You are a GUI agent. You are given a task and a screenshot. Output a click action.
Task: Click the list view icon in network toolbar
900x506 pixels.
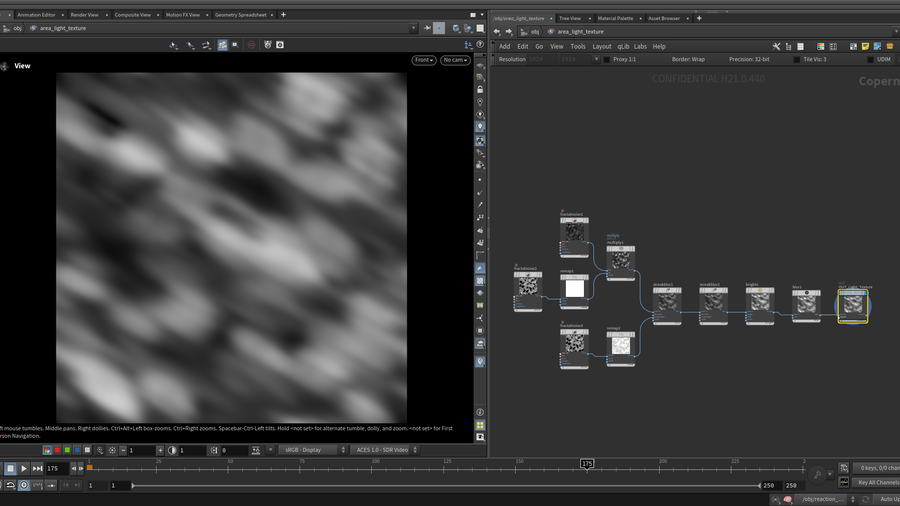790,46
